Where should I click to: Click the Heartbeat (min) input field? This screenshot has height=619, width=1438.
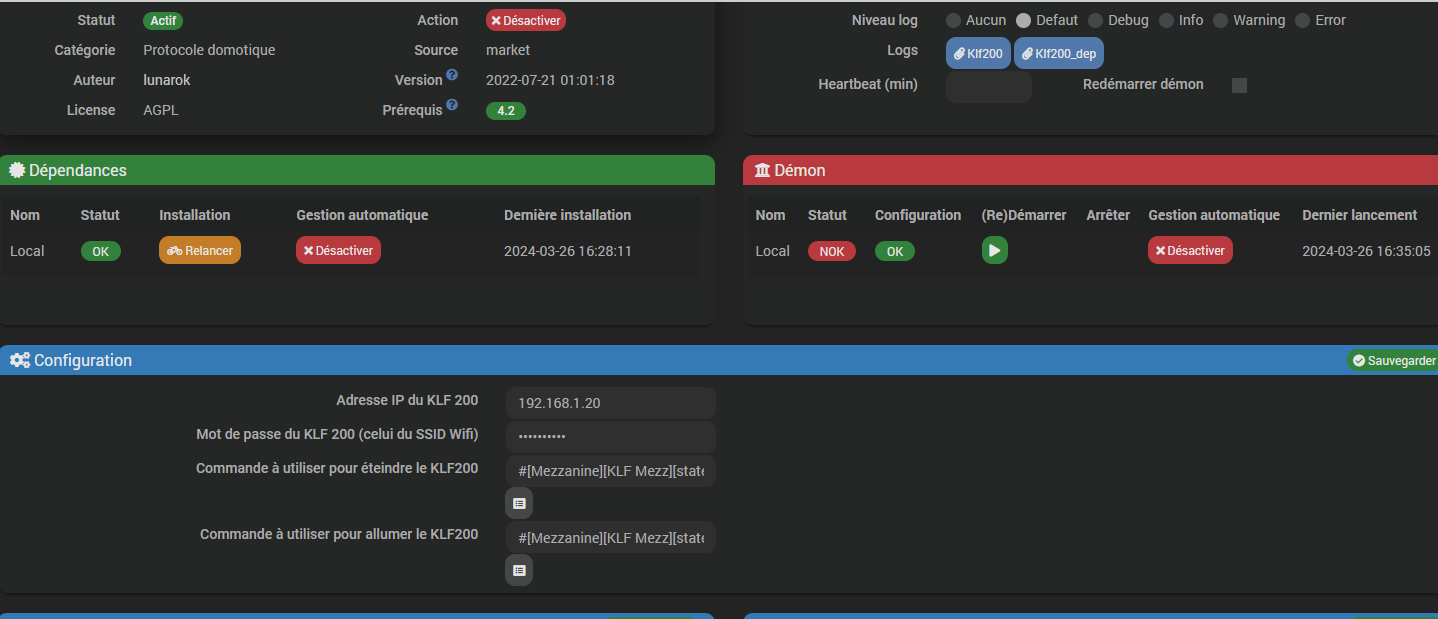coord(989,86)
